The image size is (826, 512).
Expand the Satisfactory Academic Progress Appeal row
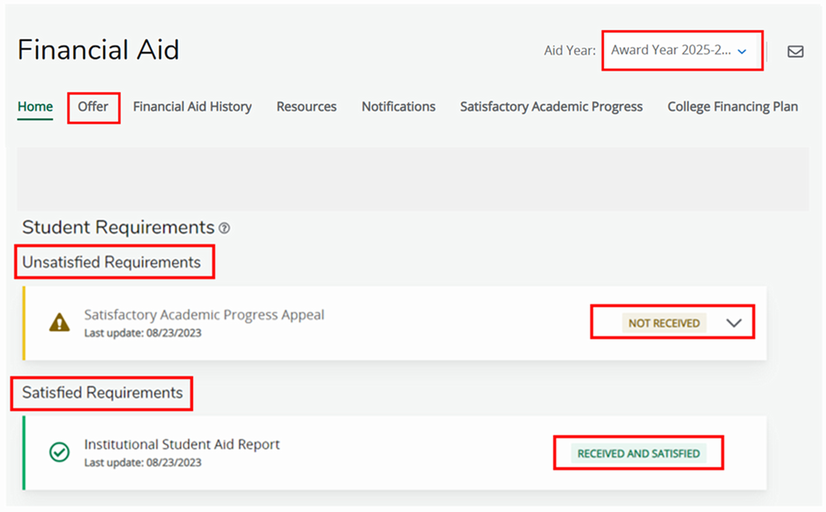pos(734,323)
